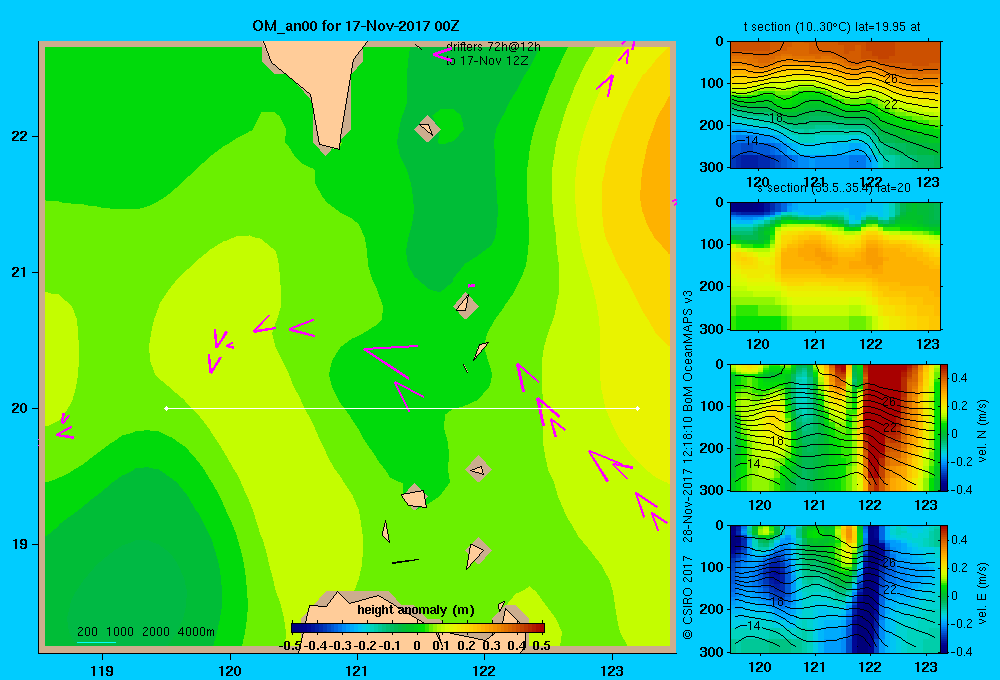The width and height of the screenshot is (1000, 680).
Task: Click latitude label 19 on main map axis
Action: pos(20,544)
